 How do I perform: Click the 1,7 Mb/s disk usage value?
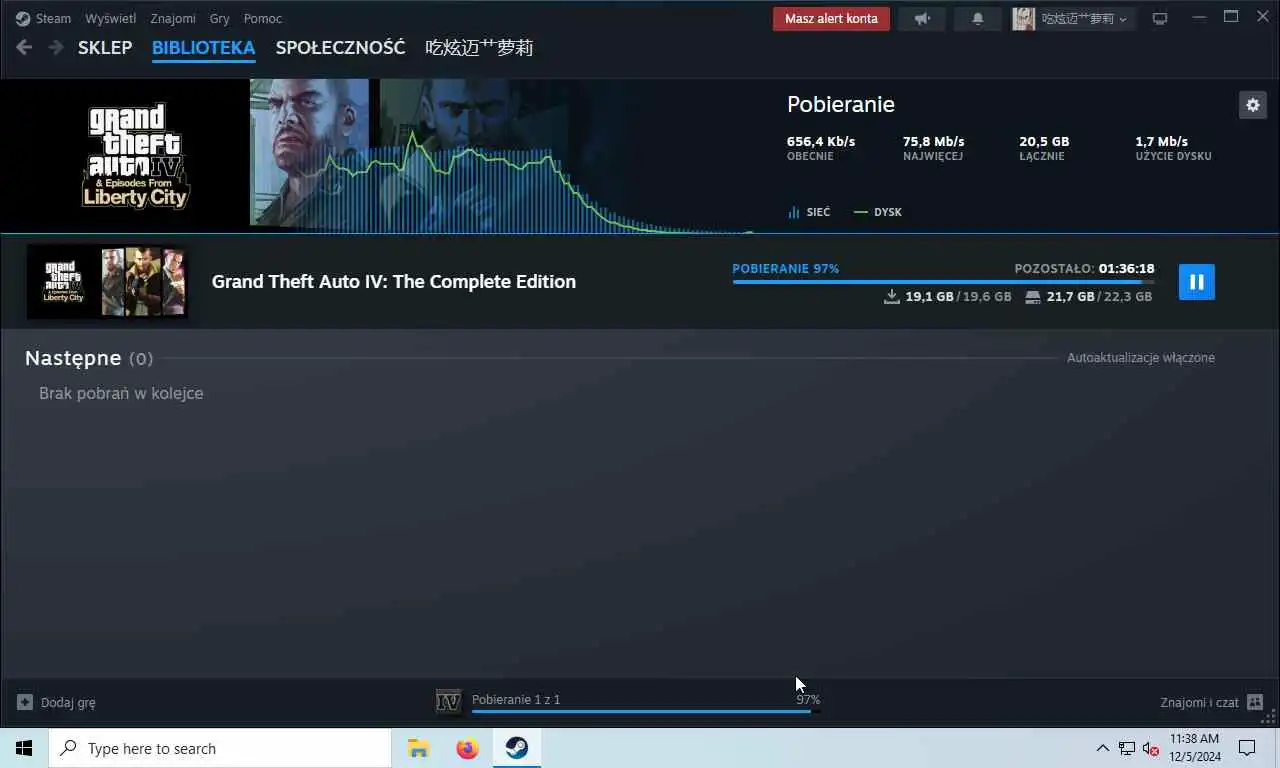[x=1162, y=141]
